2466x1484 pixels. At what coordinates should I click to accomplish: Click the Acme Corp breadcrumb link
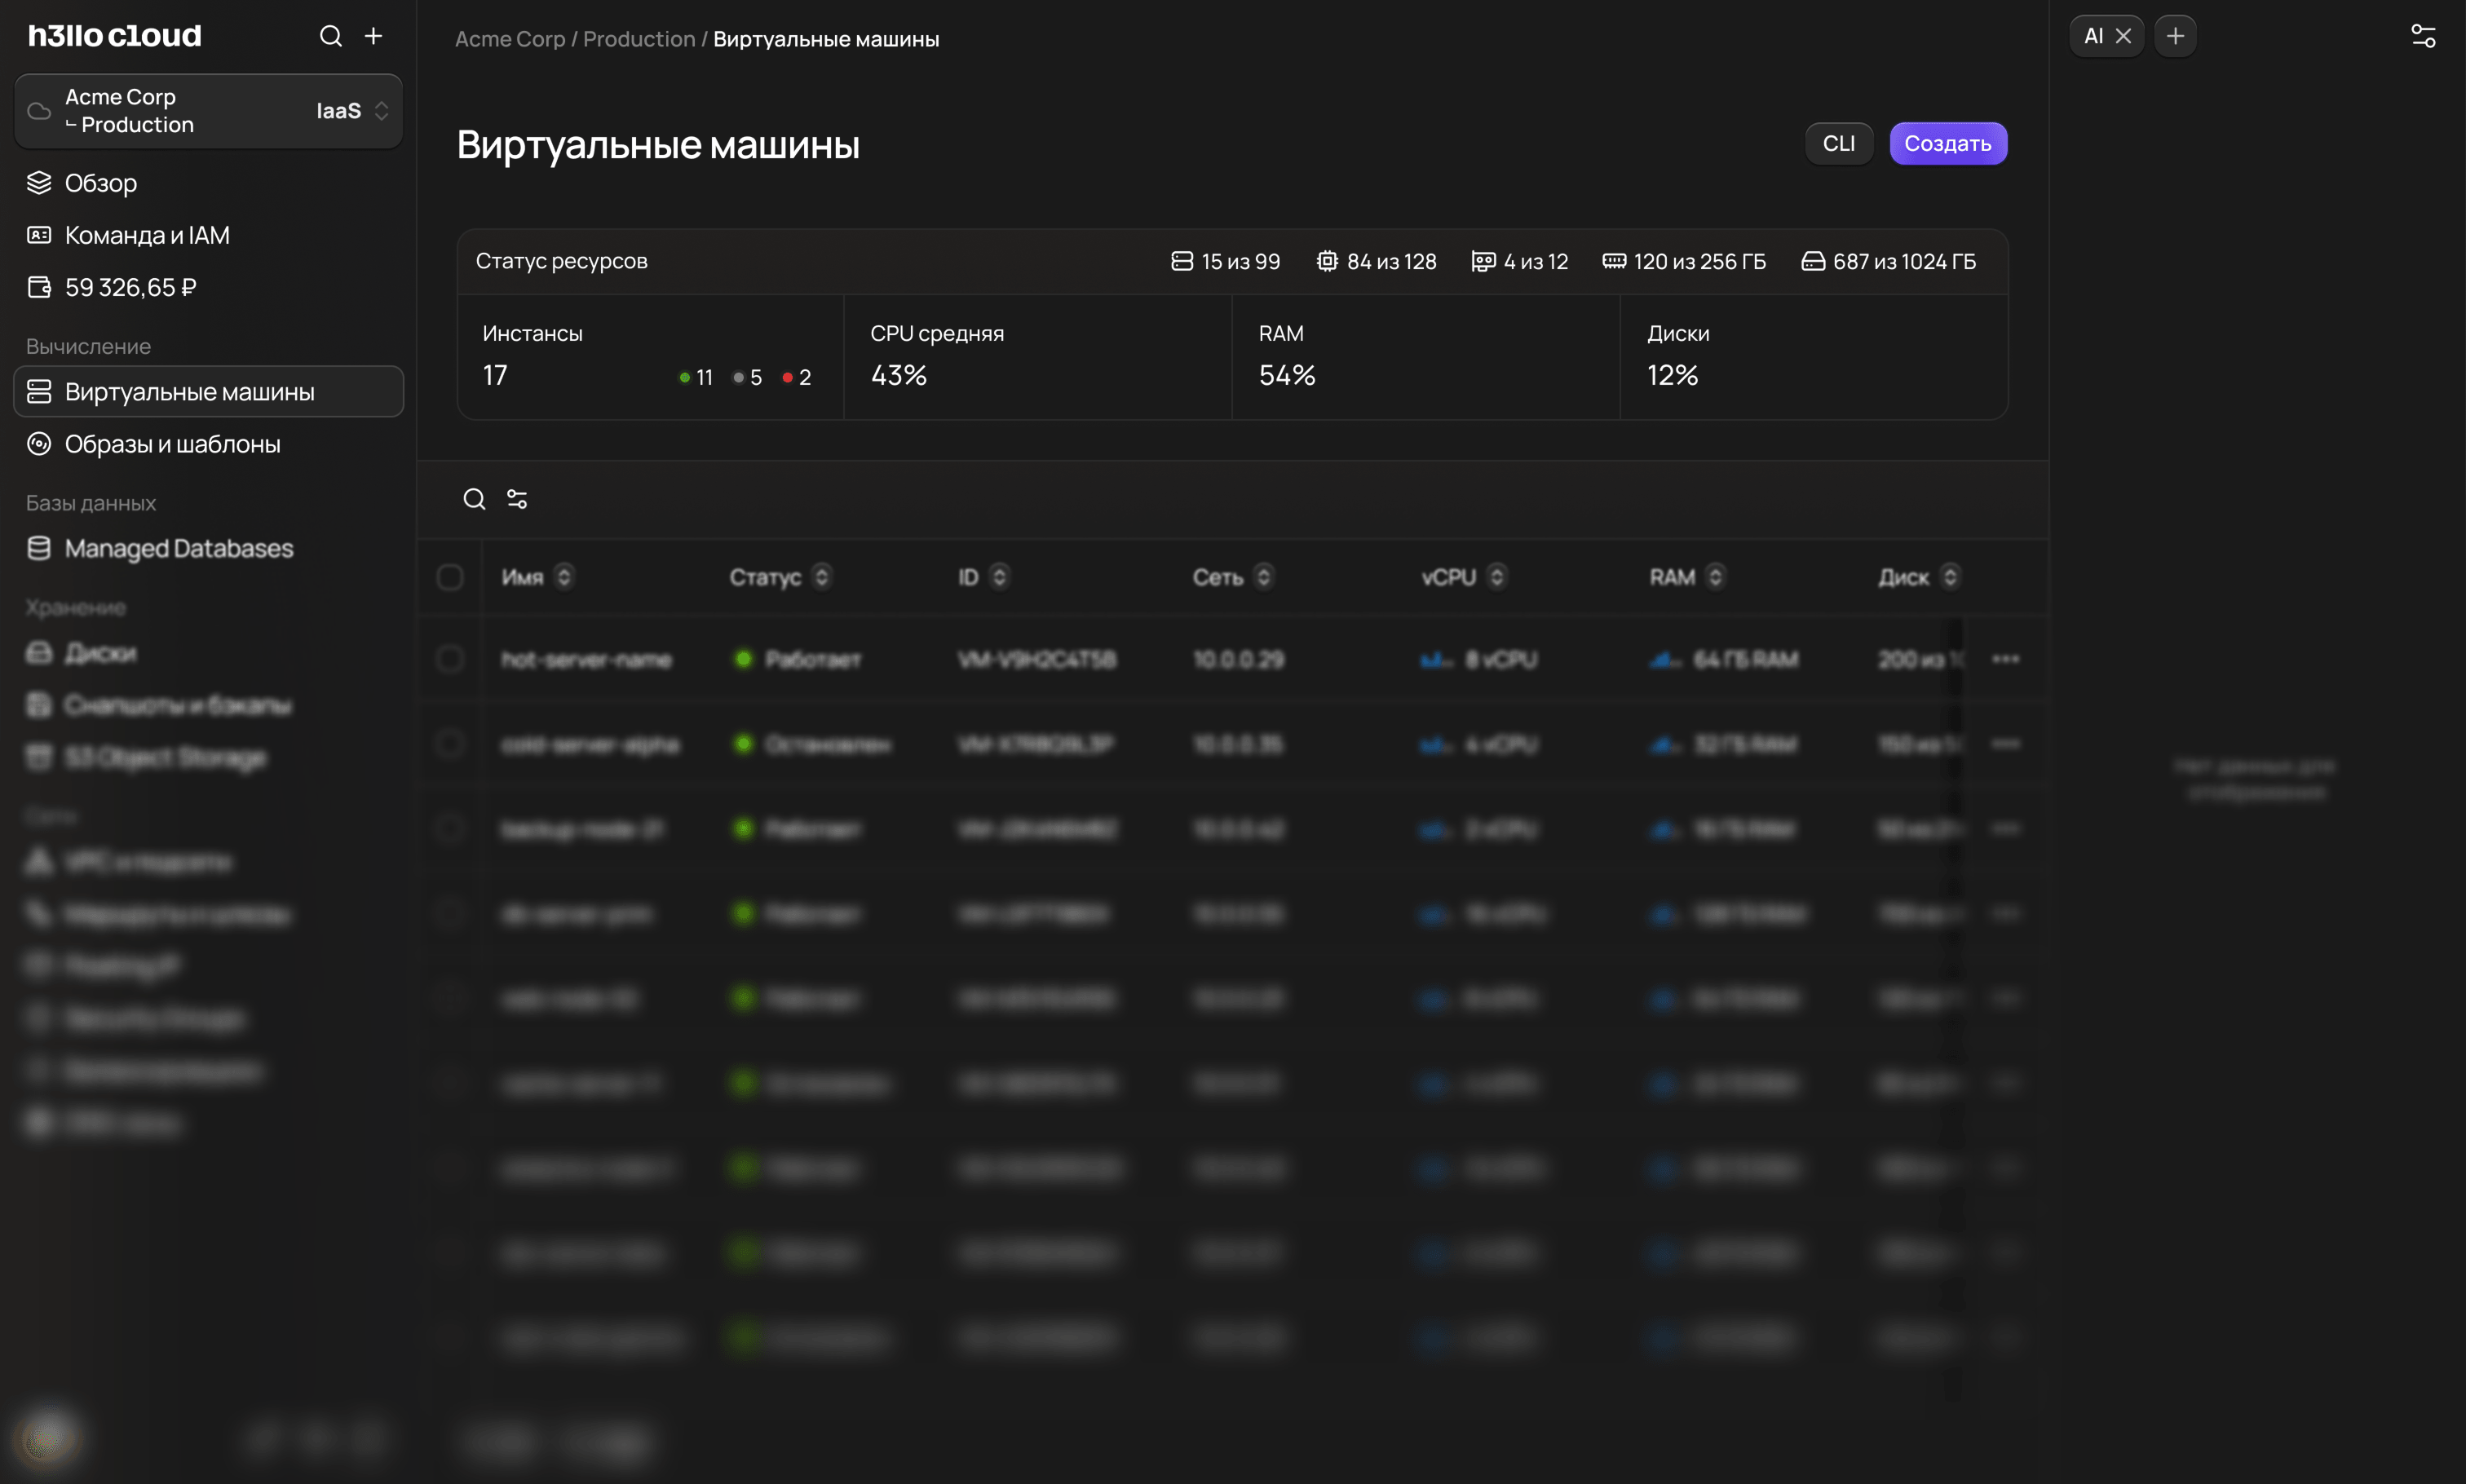click(510, 39)
